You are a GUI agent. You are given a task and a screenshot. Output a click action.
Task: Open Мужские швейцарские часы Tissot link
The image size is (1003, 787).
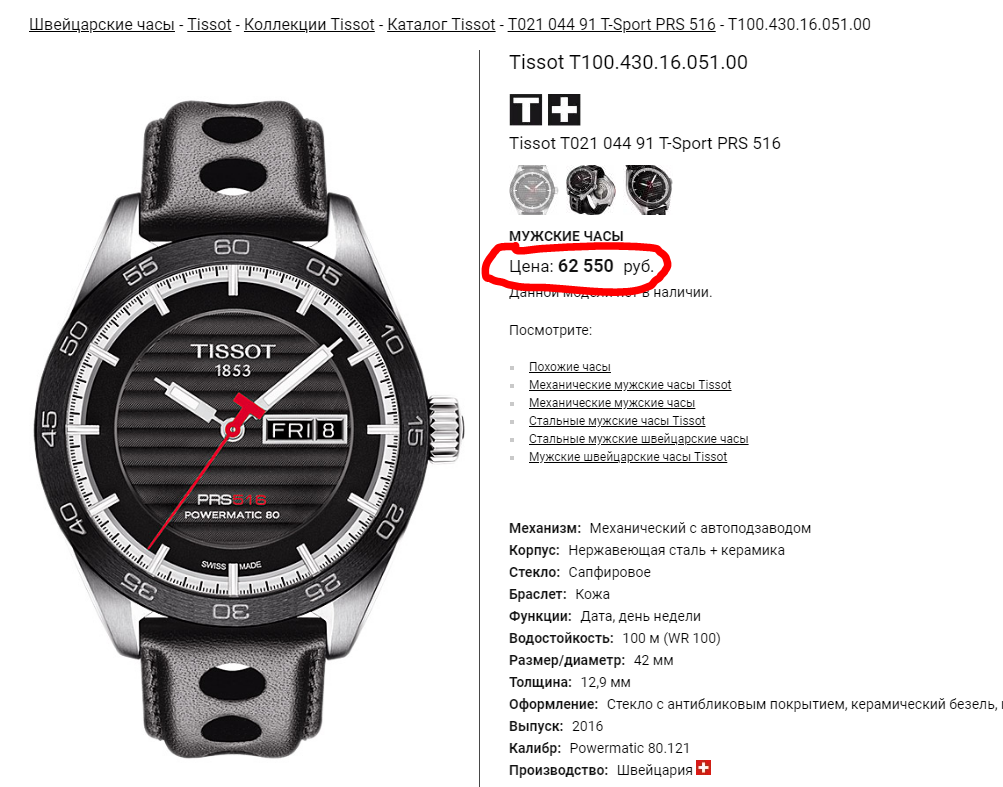[628, 456]
